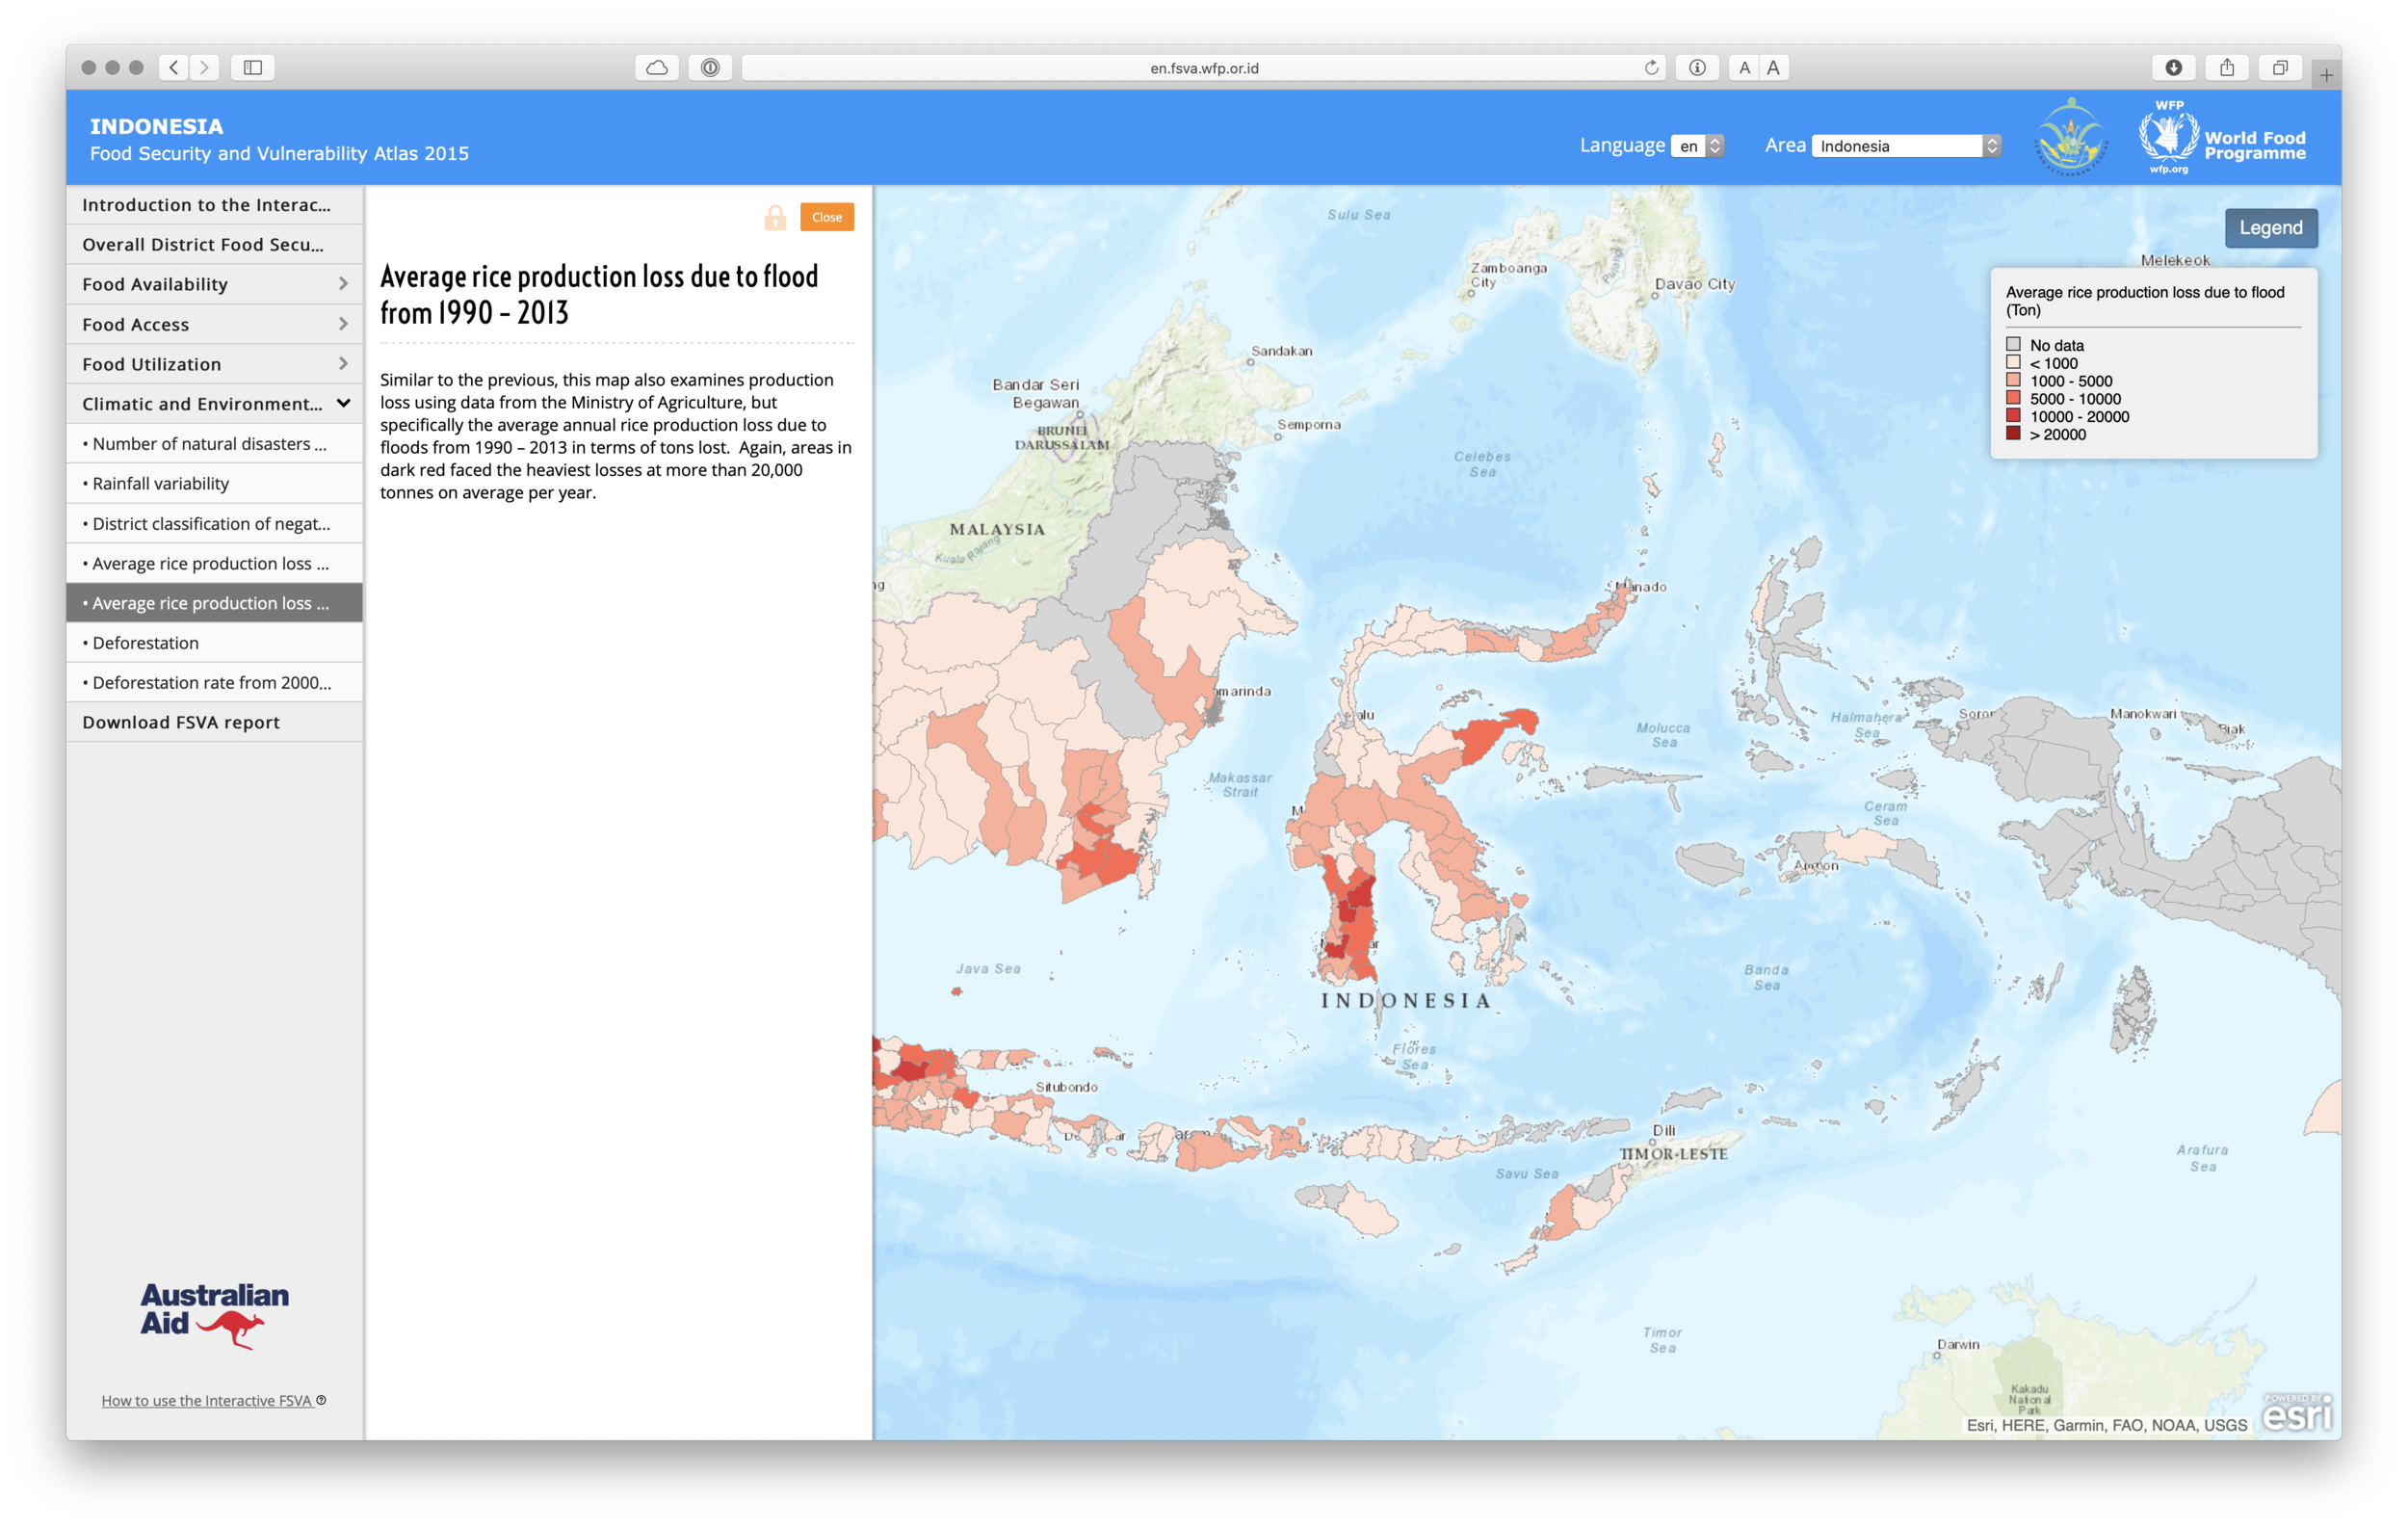This screenshot has width=2408, height=1528.
Task: Go forward using Safari's forward arrow
Action: (x=205, y=67)
